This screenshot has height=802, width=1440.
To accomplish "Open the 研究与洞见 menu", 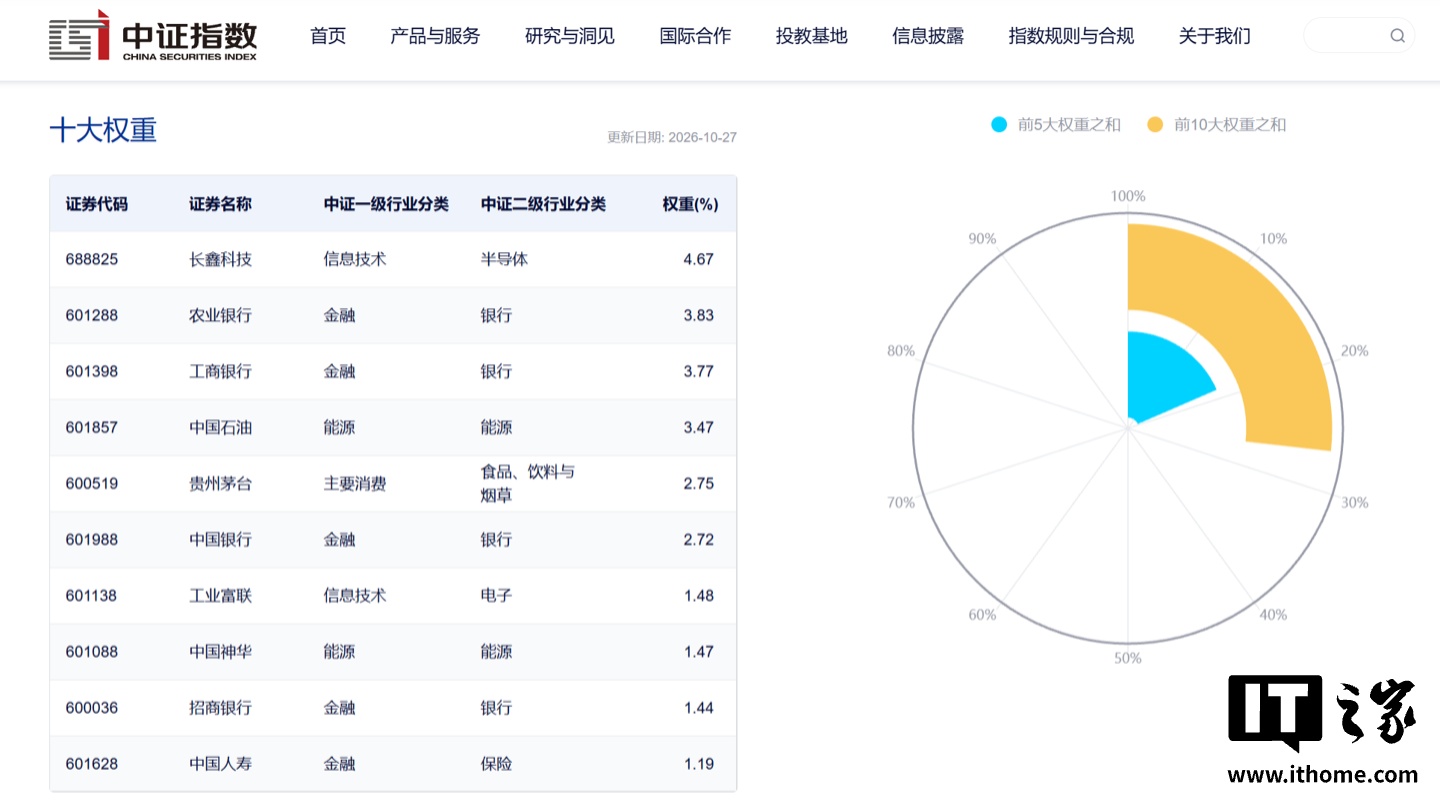I will [x=570, y=36].
